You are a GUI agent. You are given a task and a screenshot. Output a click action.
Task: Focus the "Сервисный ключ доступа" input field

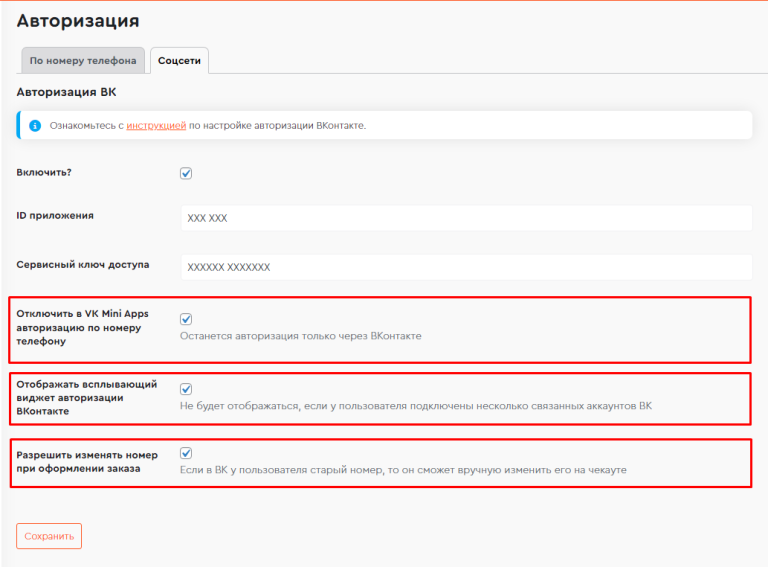[x=466, y=267]
